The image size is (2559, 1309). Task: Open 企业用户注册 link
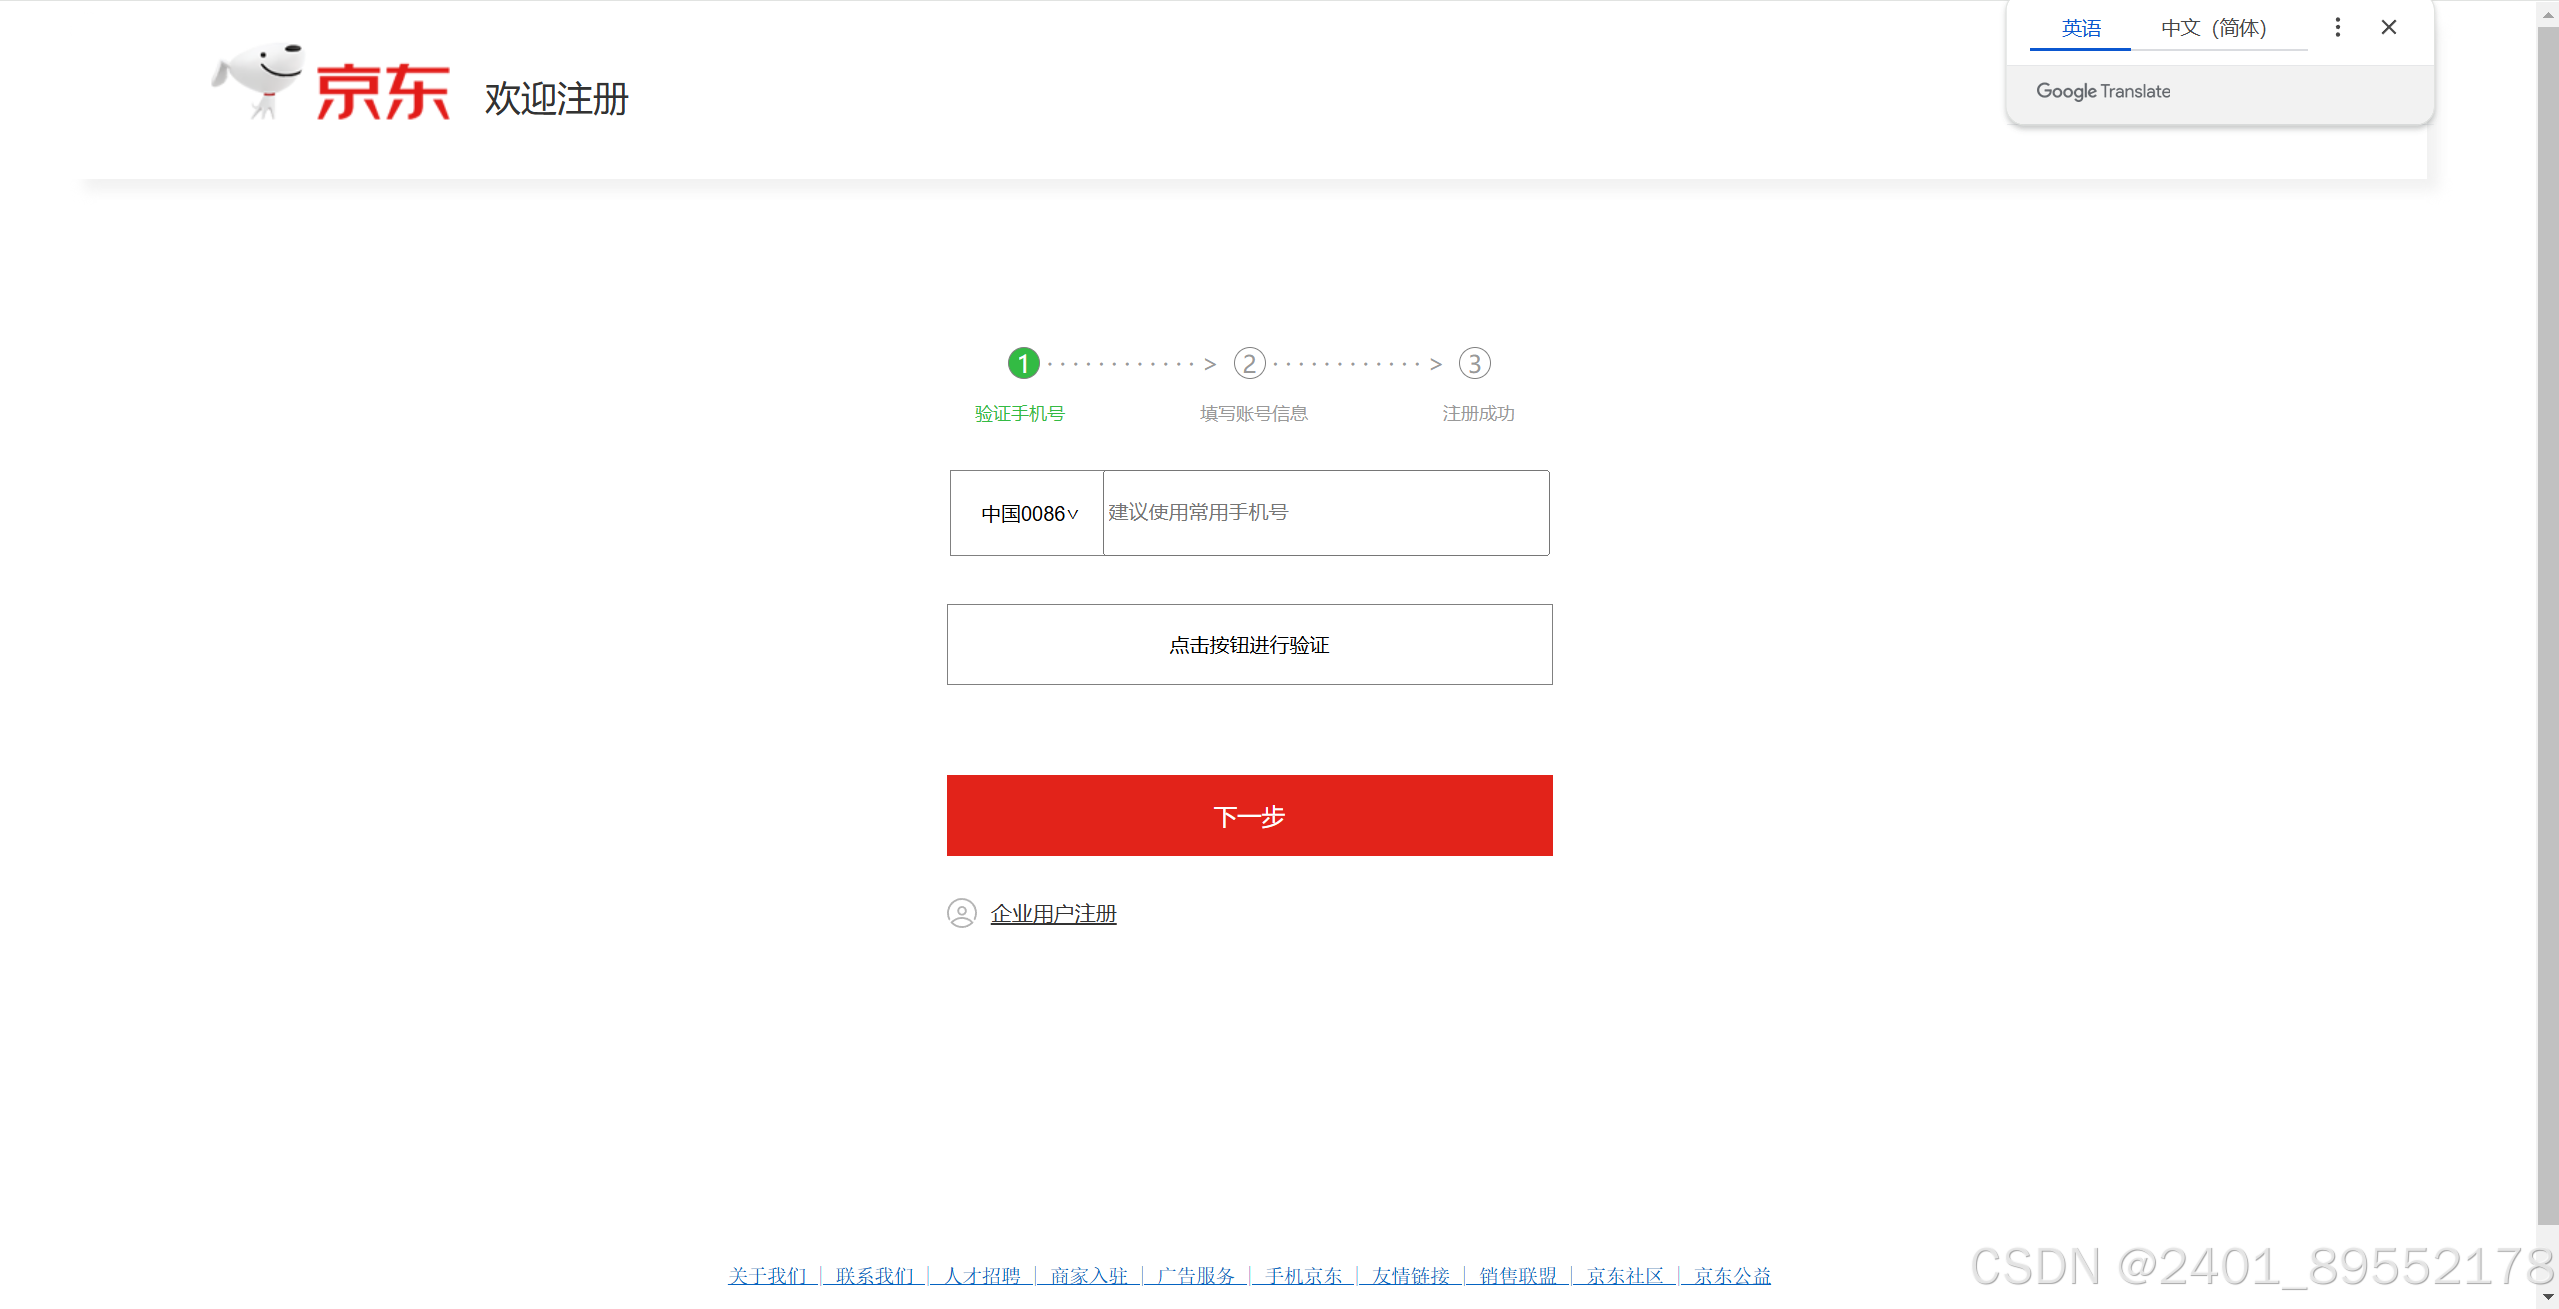(1053, 914)
